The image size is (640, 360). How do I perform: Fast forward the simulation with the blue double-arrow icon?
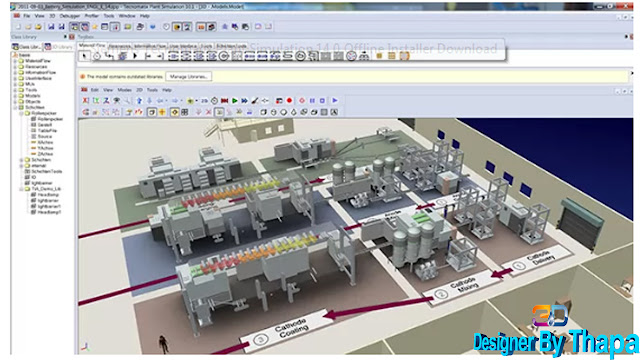coord(244,100)
